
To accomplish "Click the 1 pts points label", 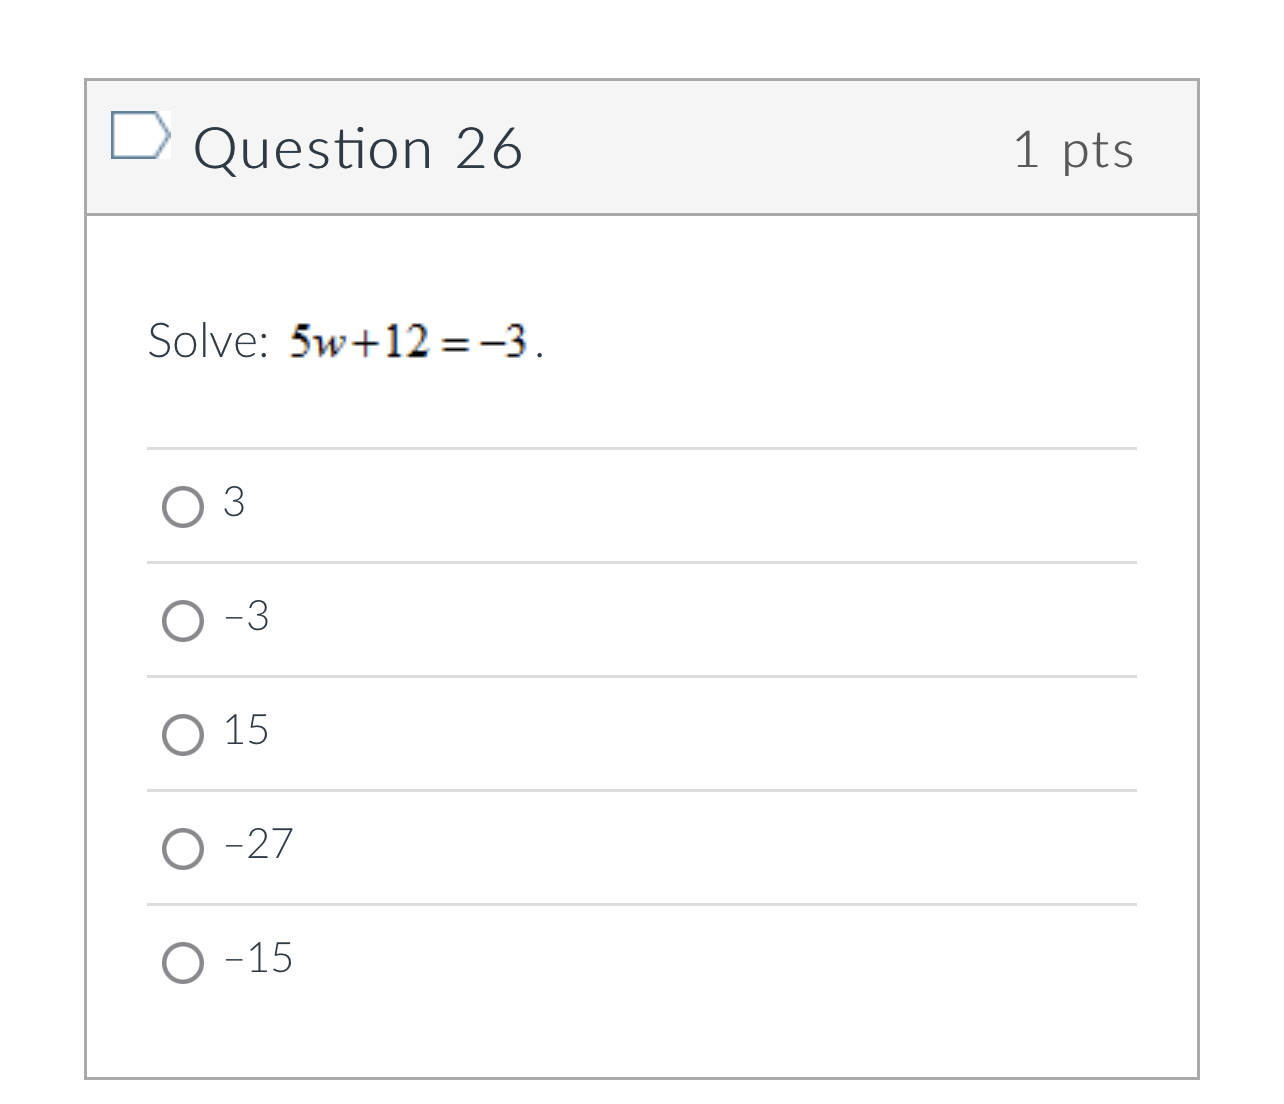I will click(x=1073, y=150).
